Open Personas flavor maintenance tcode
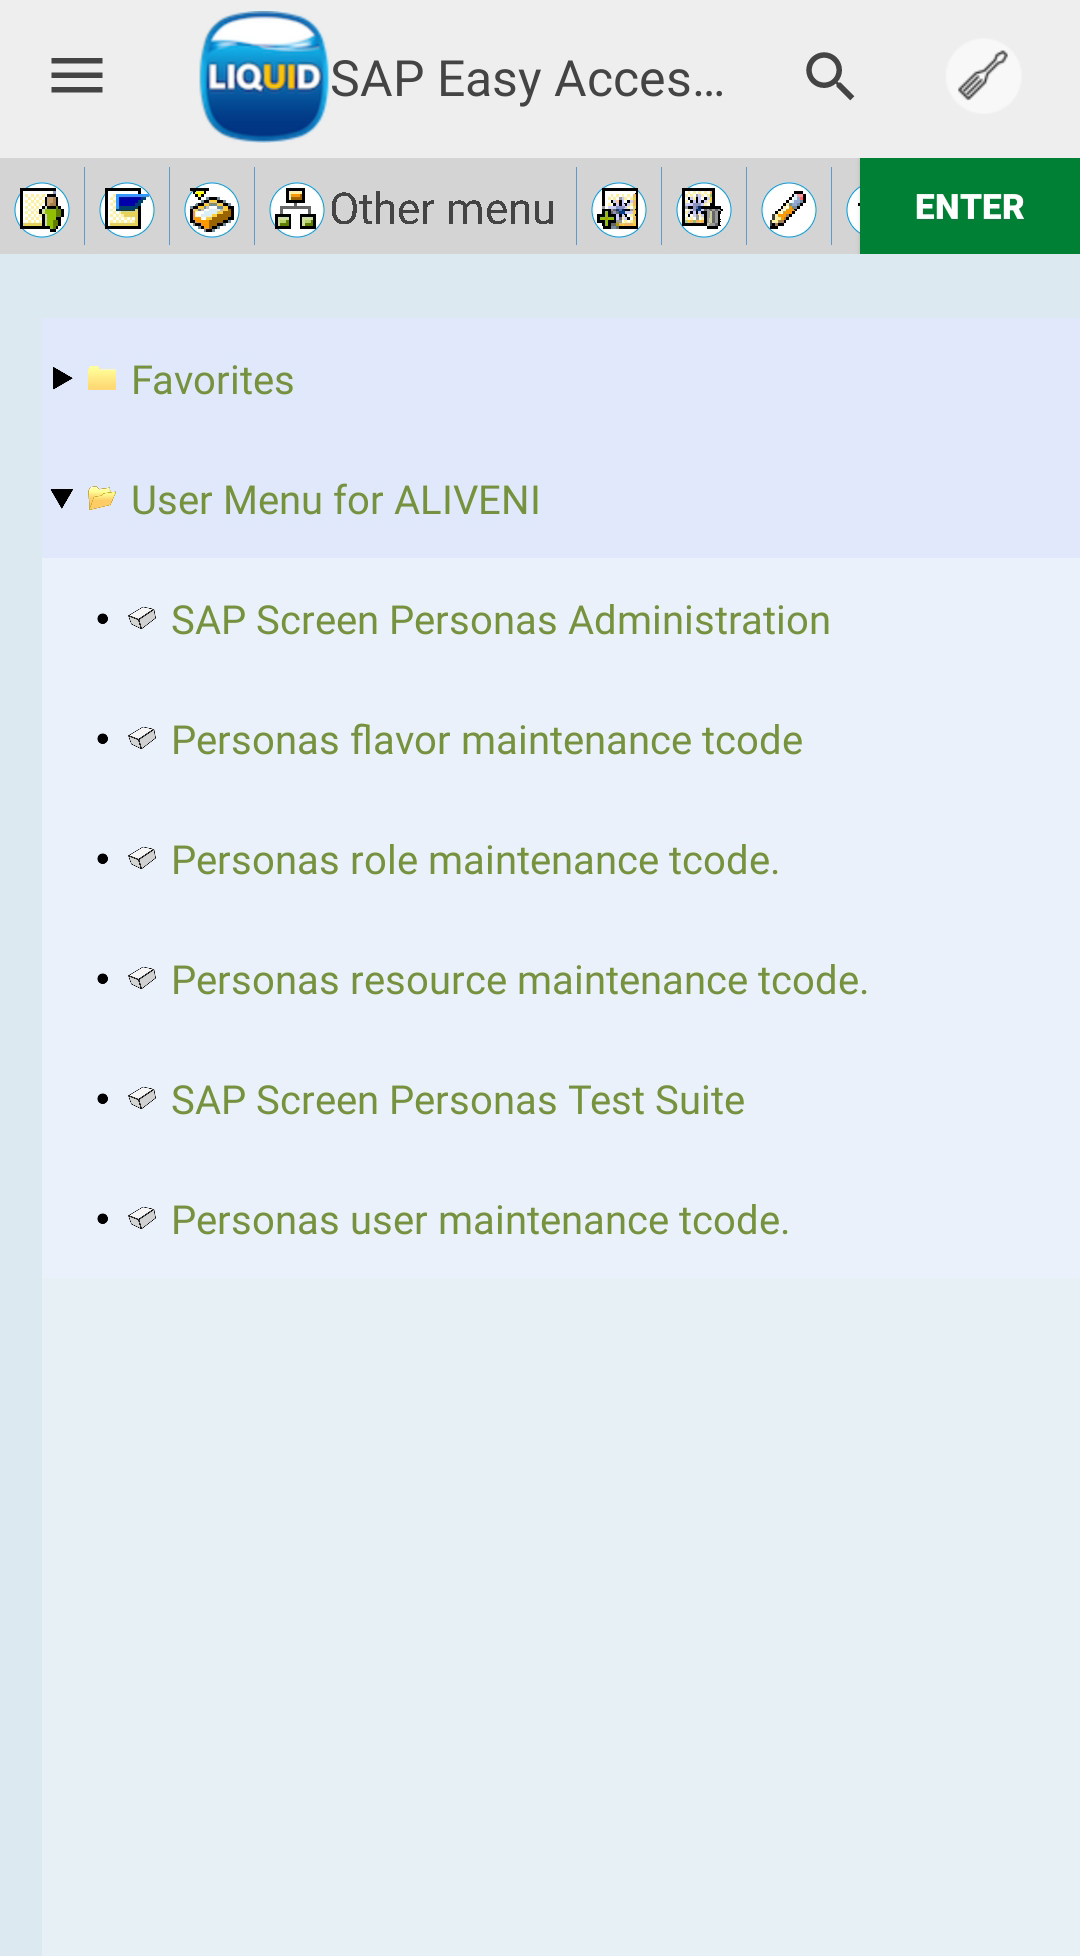 486,741
